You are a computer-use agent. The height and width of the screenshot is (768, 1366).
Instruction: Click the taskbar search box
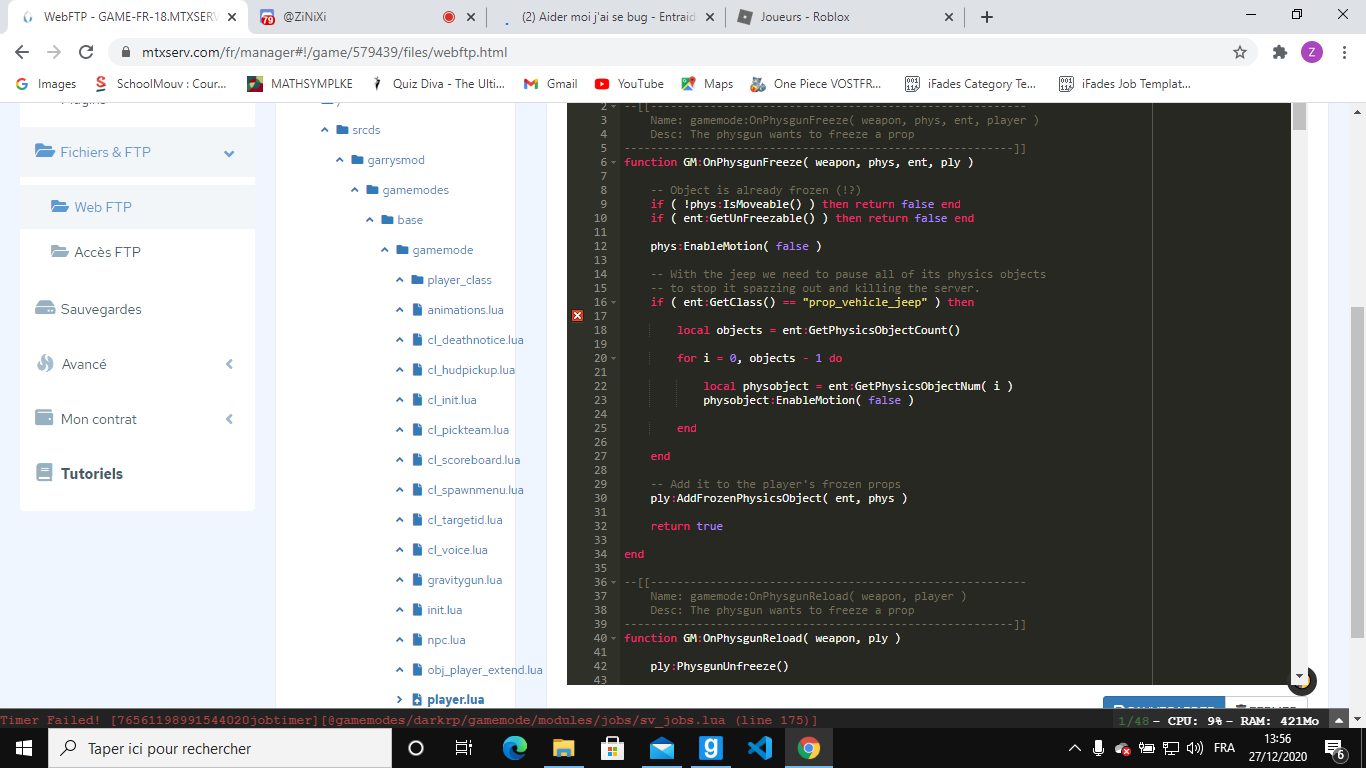tap(220, 748)
